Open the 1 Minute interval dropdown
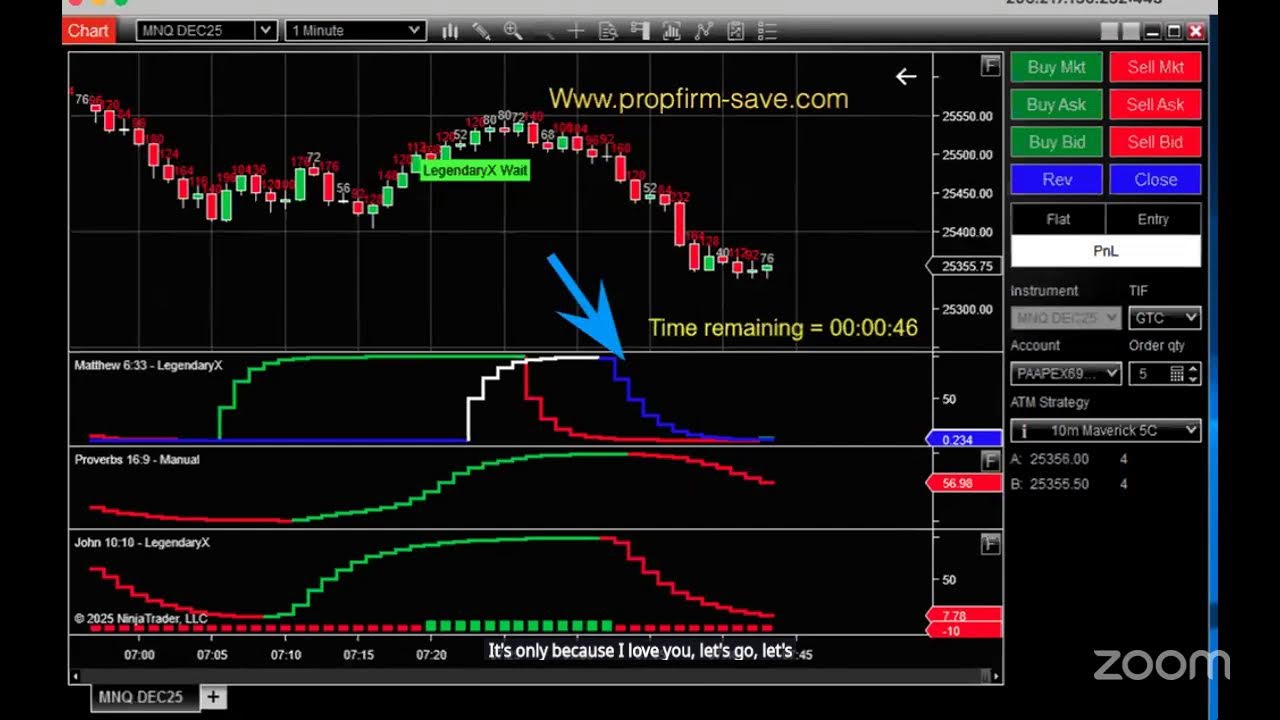The height and width of the screenshot is (720, 1280). coord(355,31)
